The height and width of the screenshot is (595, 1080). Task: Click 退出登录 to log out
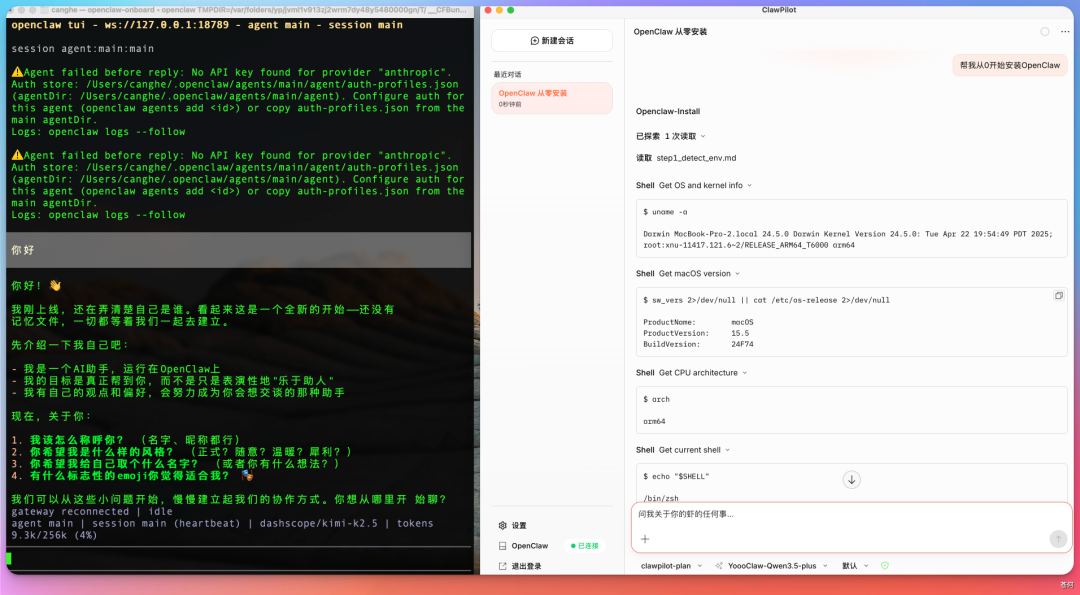(519, 565)
